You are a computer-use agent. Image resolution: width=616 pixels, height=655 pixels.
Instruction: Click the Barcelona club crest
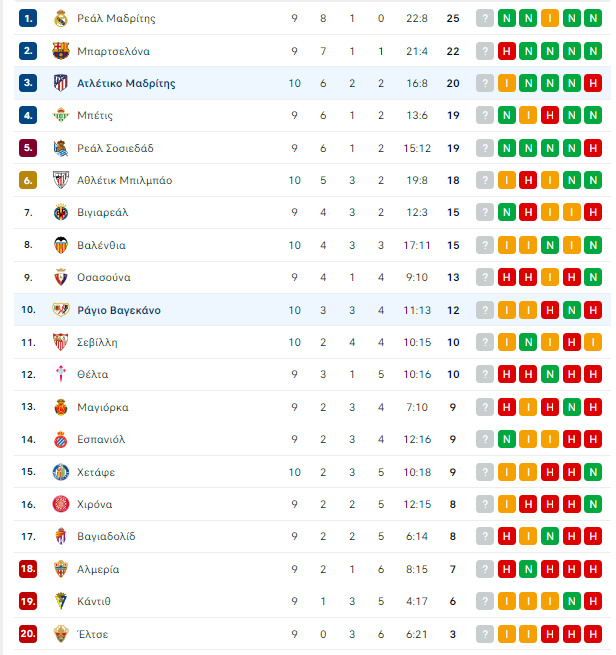coord(61,51)
